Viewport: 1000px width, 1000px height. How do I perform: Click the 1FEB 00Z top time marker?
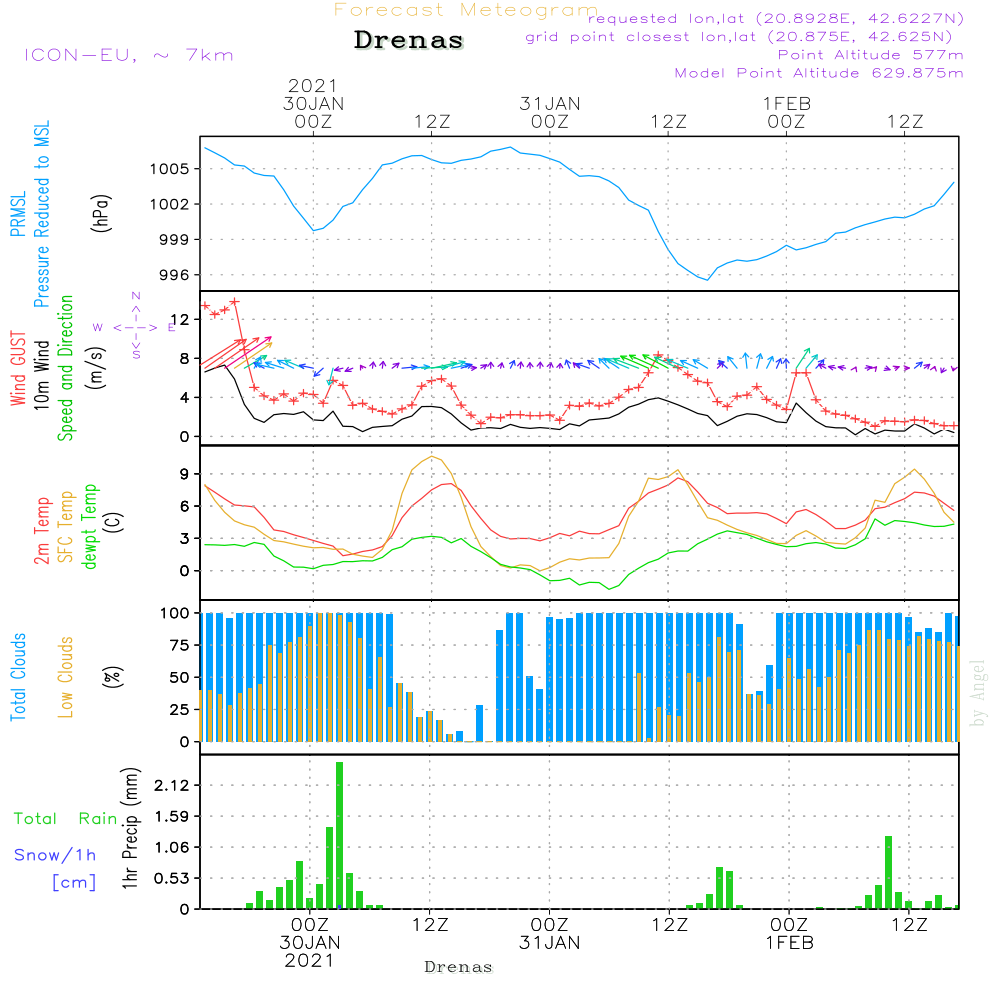787,112
